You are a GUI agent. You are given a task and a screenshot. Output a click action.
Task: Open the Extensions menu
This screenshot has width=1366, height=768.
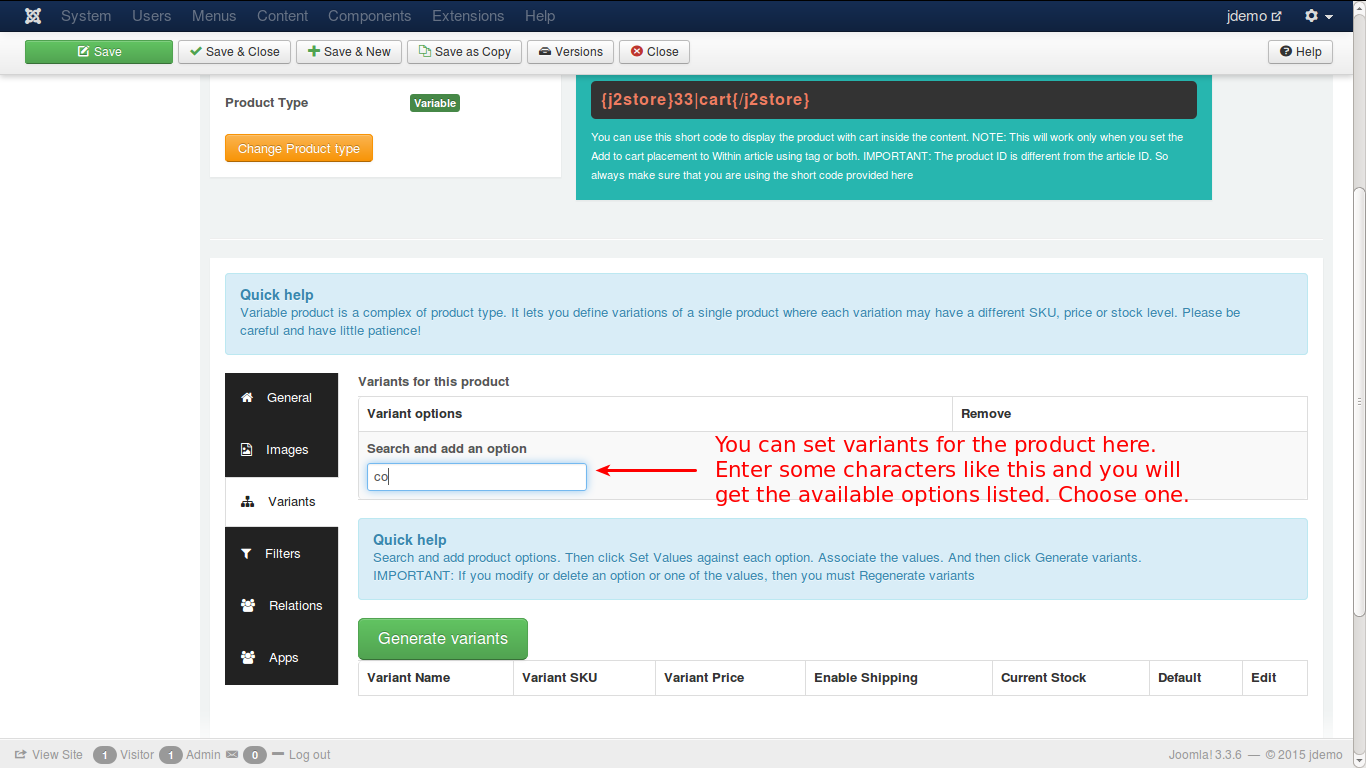[x=468, y=16]
